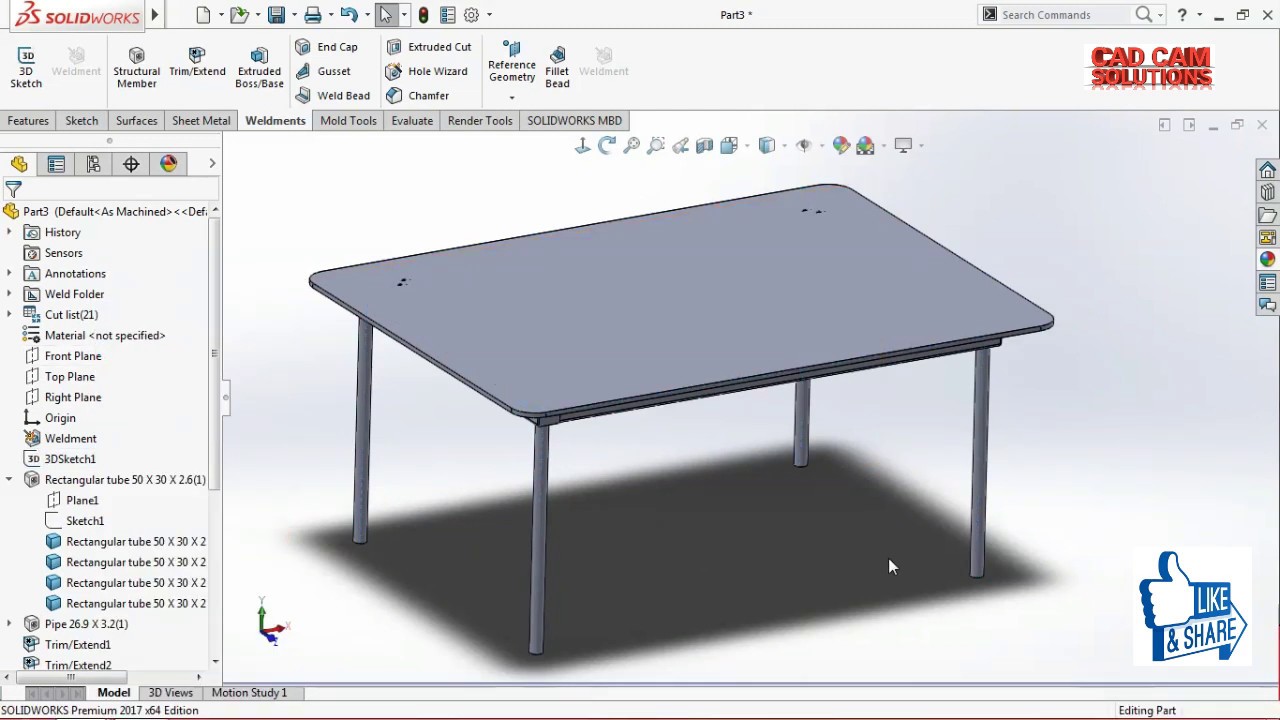Viewport: 1280px width, 720px height.
Task: Open the Help question mark menu
Action: (1183, 15)
